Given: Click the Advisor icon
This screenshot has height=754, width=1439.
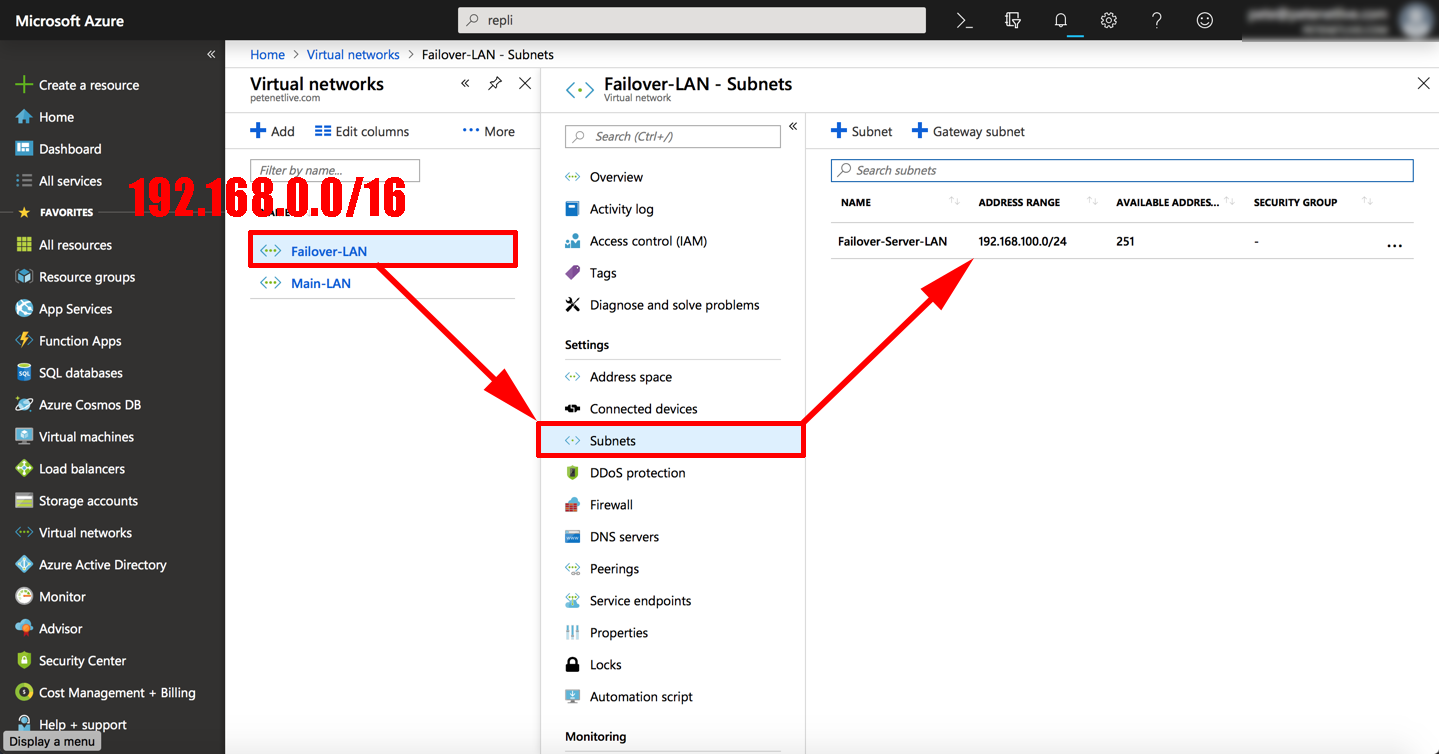Looking at the screenshot, I should (24, 629).
